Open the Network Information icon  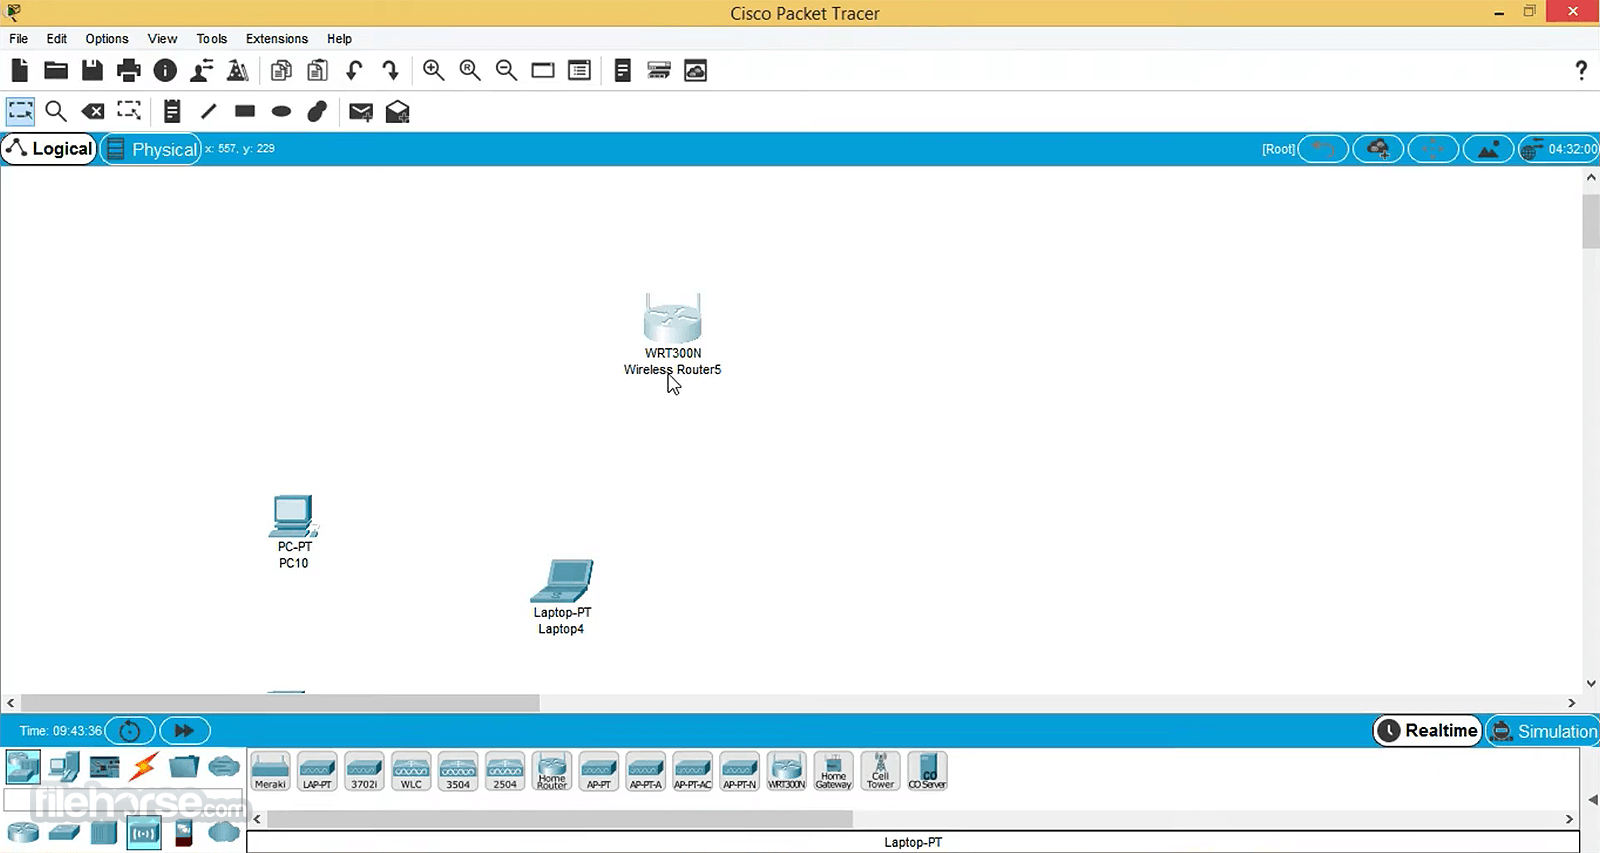click(166, 70)
